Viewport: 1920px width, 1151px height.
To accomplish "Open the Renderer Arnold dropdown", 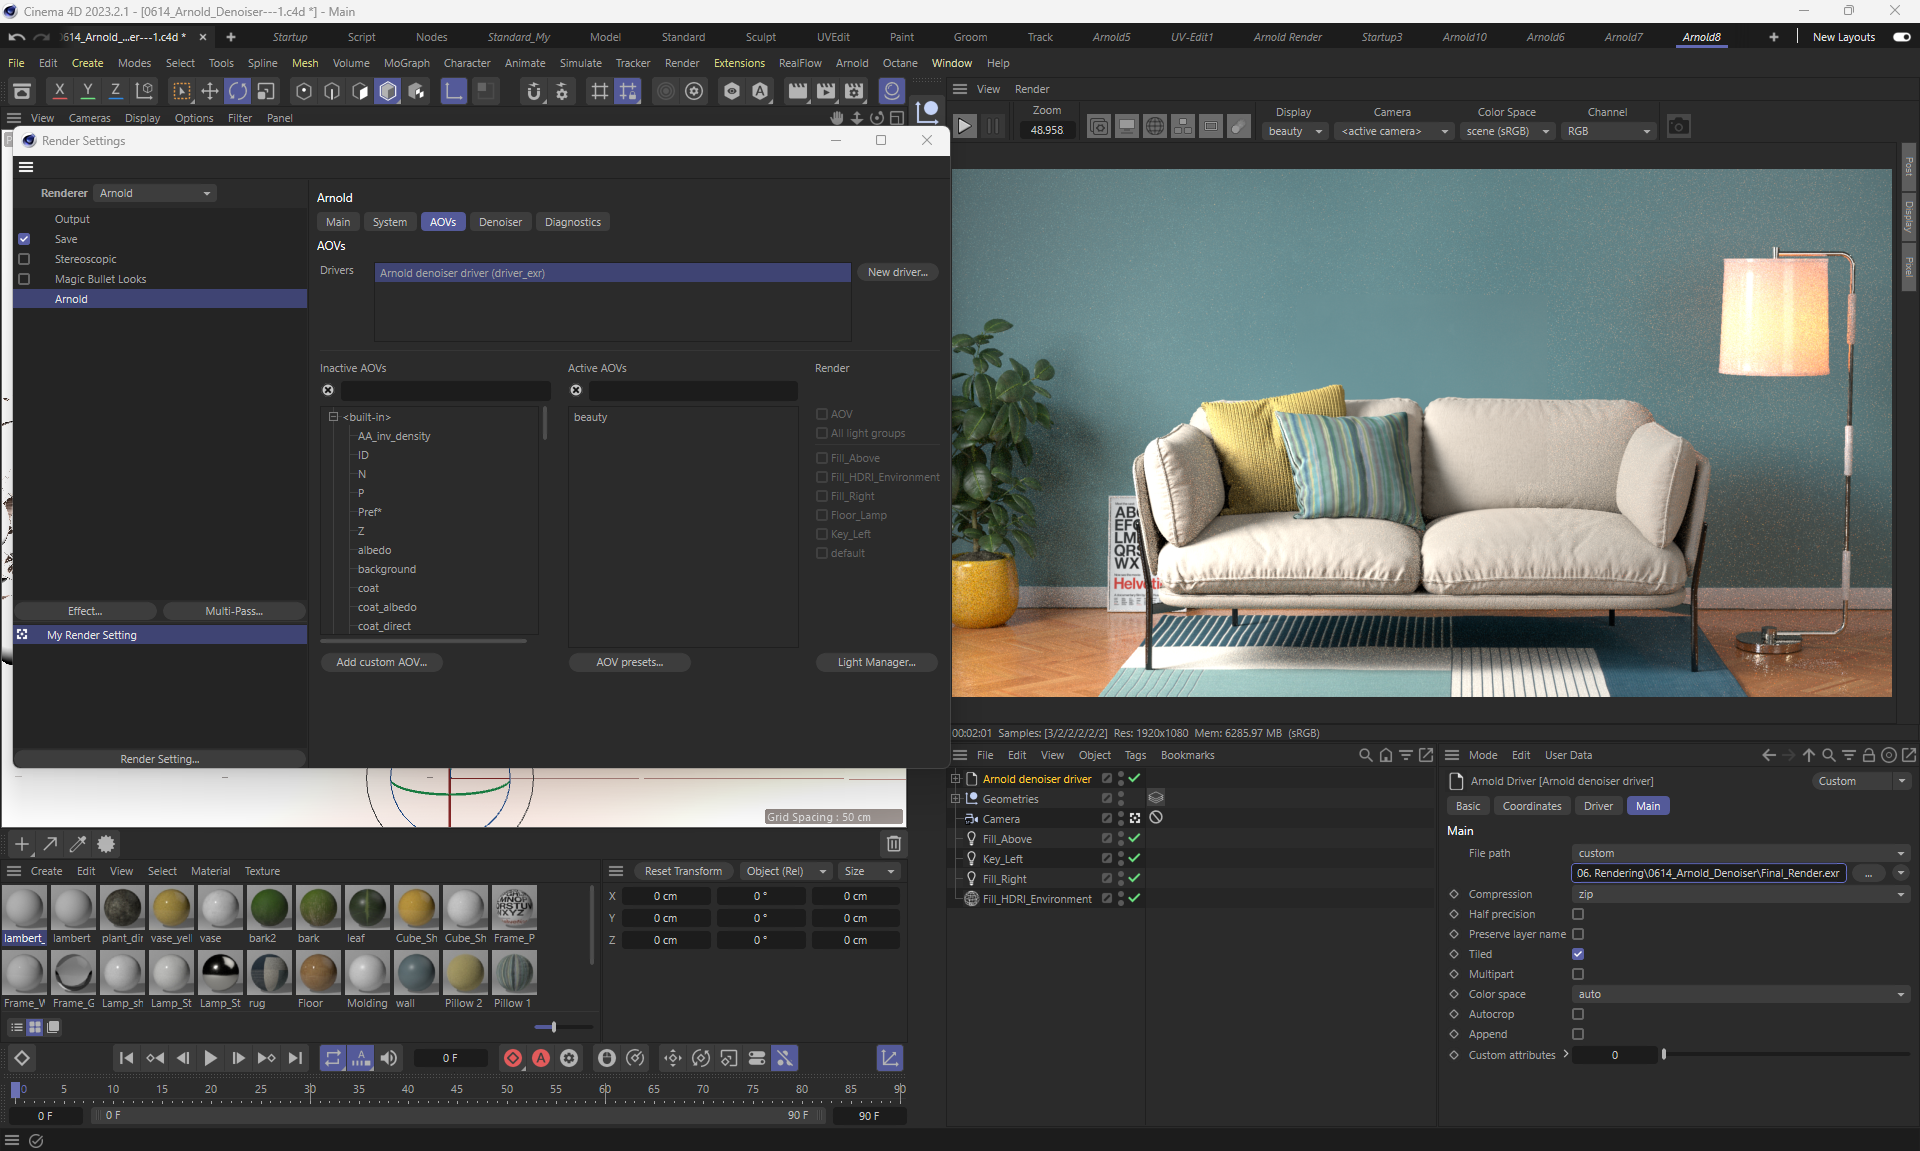I will (x=155, y=193).
